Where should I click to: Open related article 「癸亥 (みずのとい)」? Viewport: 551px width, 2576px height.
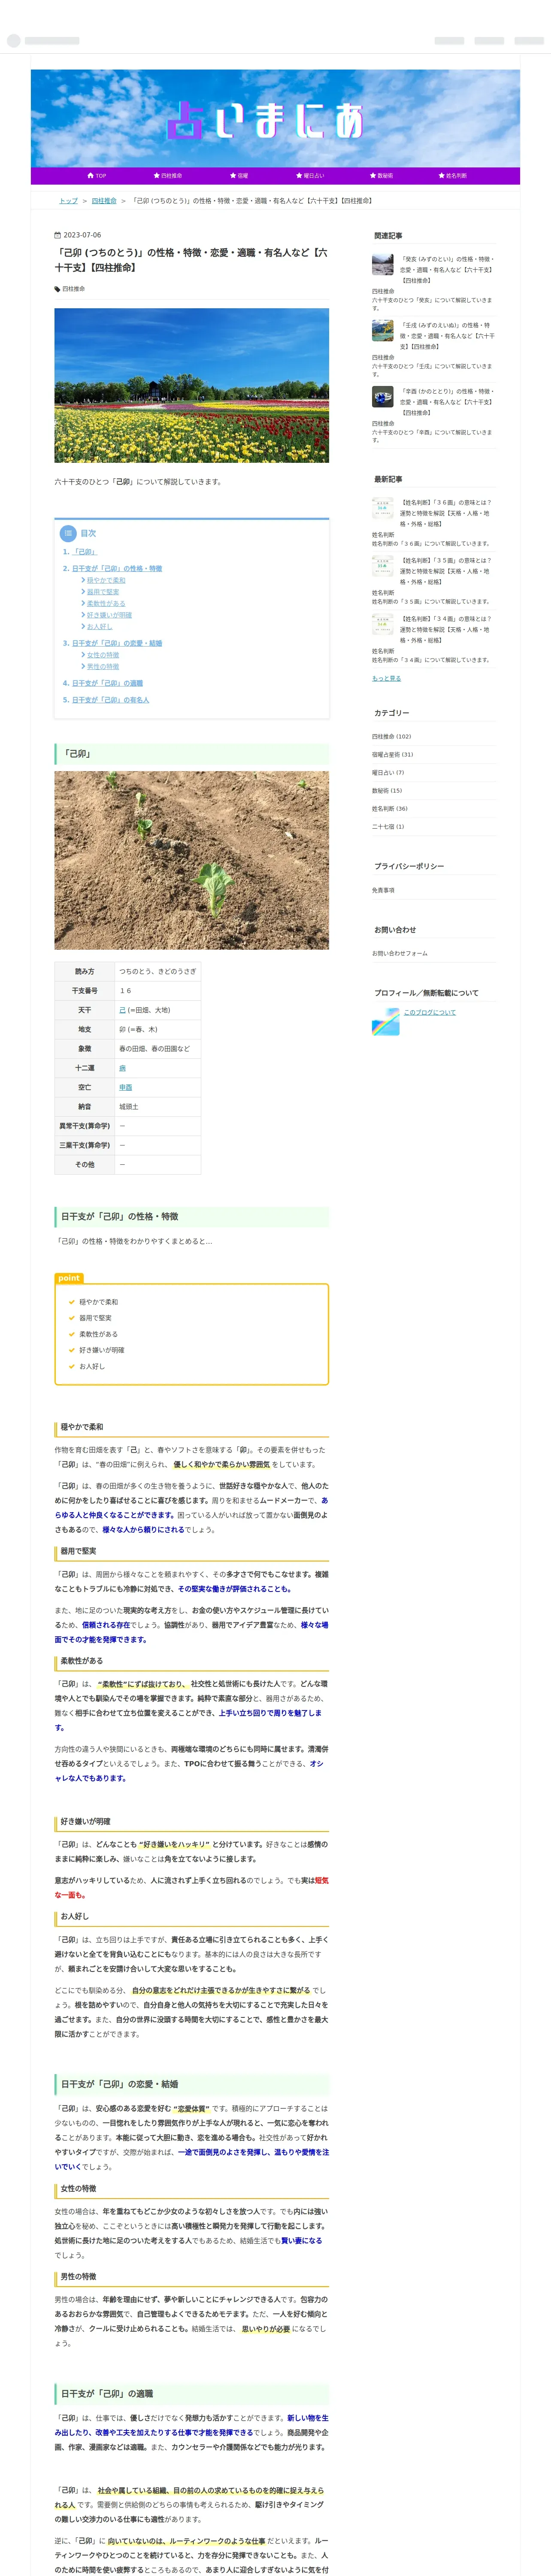(447, 270)
